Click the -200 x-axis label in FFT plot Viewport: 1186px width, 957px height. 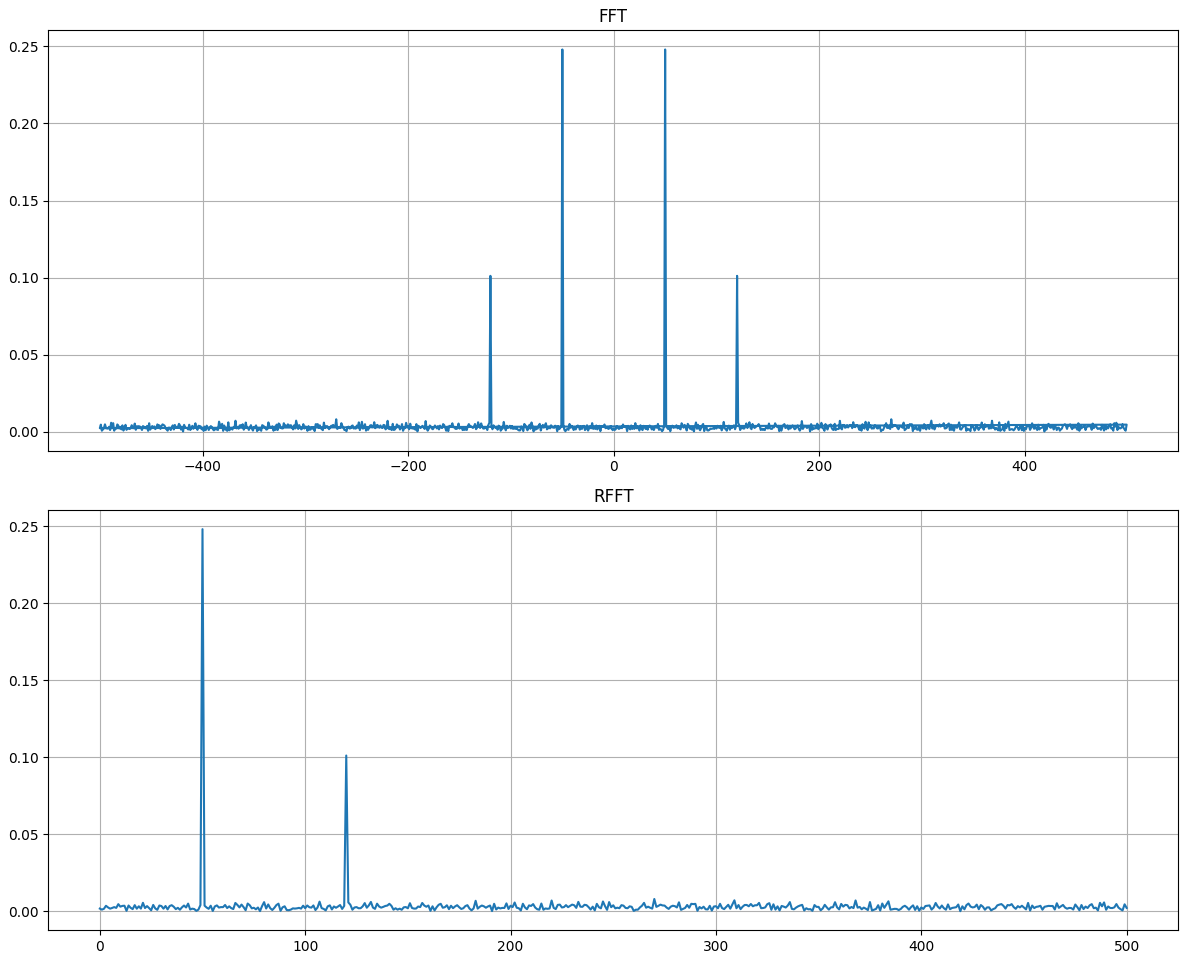pyautogui.click(x=408, y=466)
